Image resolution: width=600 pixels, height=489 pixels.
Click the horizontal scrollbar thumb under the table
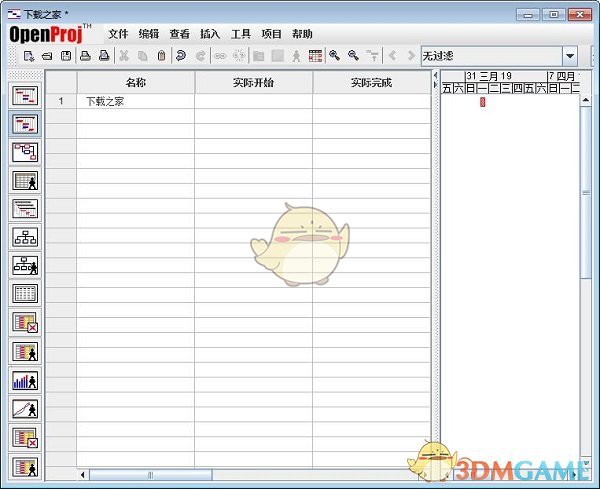point(150,475)
